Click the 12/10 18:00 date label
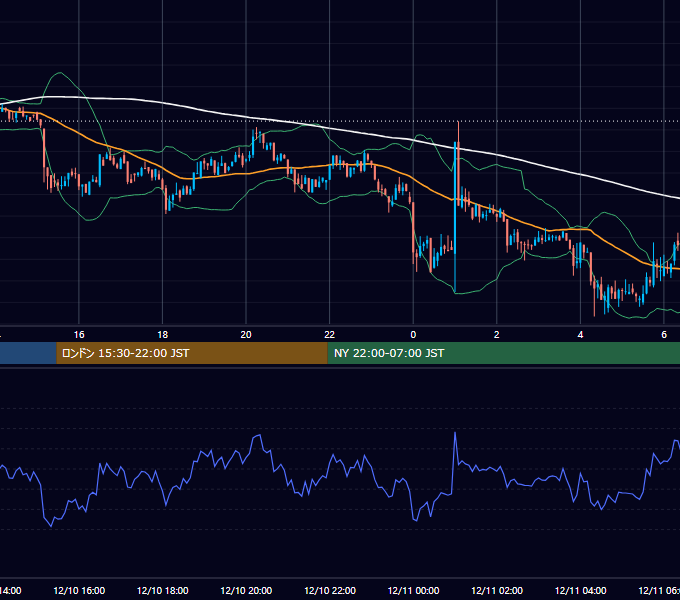The height and width of the screenshot is (600, 680). coord(163,590)
